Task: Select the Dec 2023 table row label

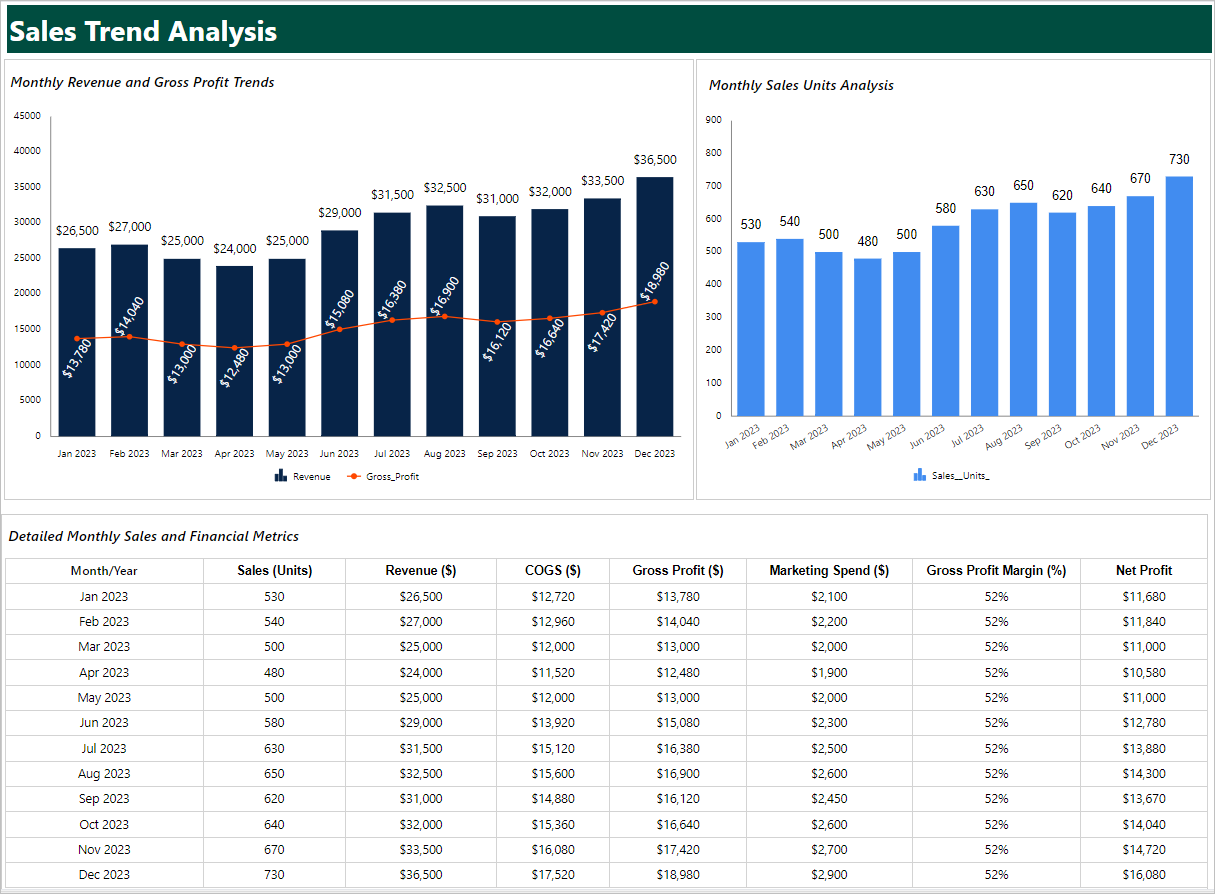Action: click(x=104, y=875)
